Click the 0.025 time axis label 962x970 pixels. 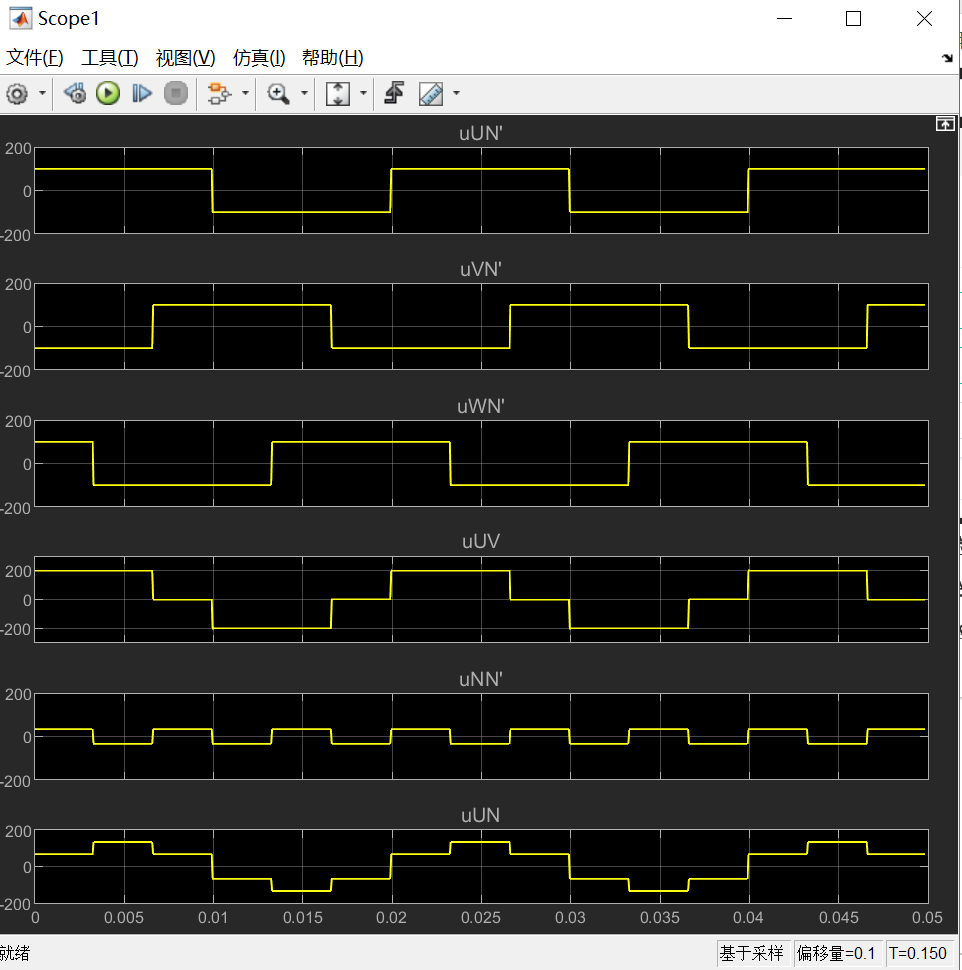[481, 917]
